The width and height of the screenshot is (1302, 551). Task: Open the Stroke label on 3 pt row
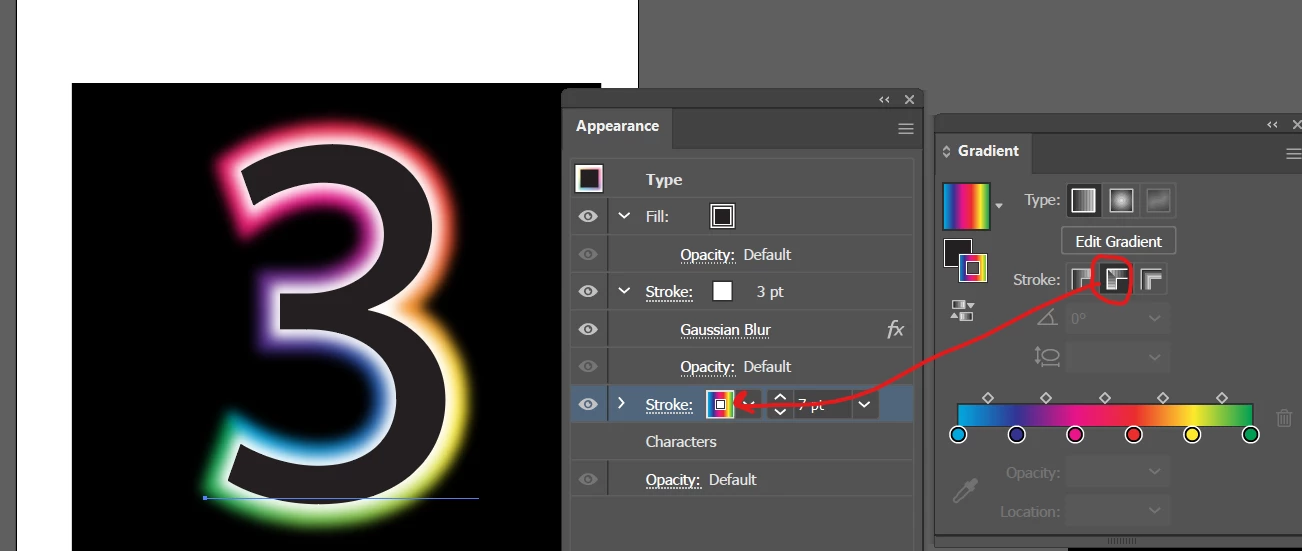coord(669,291)
